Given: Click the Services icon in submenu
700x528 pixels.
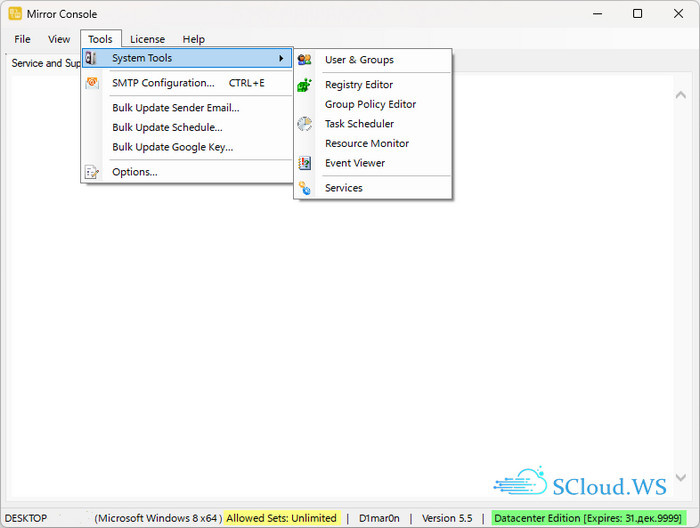Looking at the screenshot, I should point(305,188).
